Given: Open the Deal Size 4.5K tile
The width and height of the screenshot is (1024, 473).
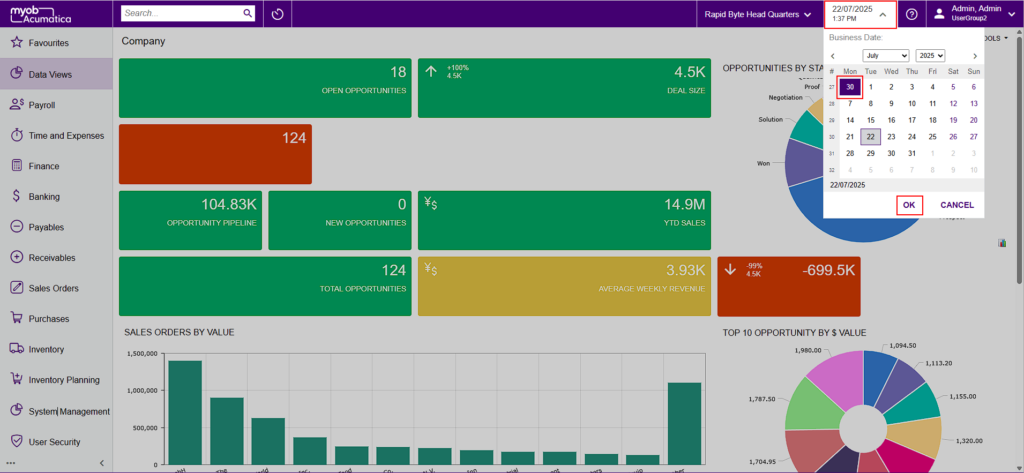Looking at the screenshot, I should tap(564, 88).
